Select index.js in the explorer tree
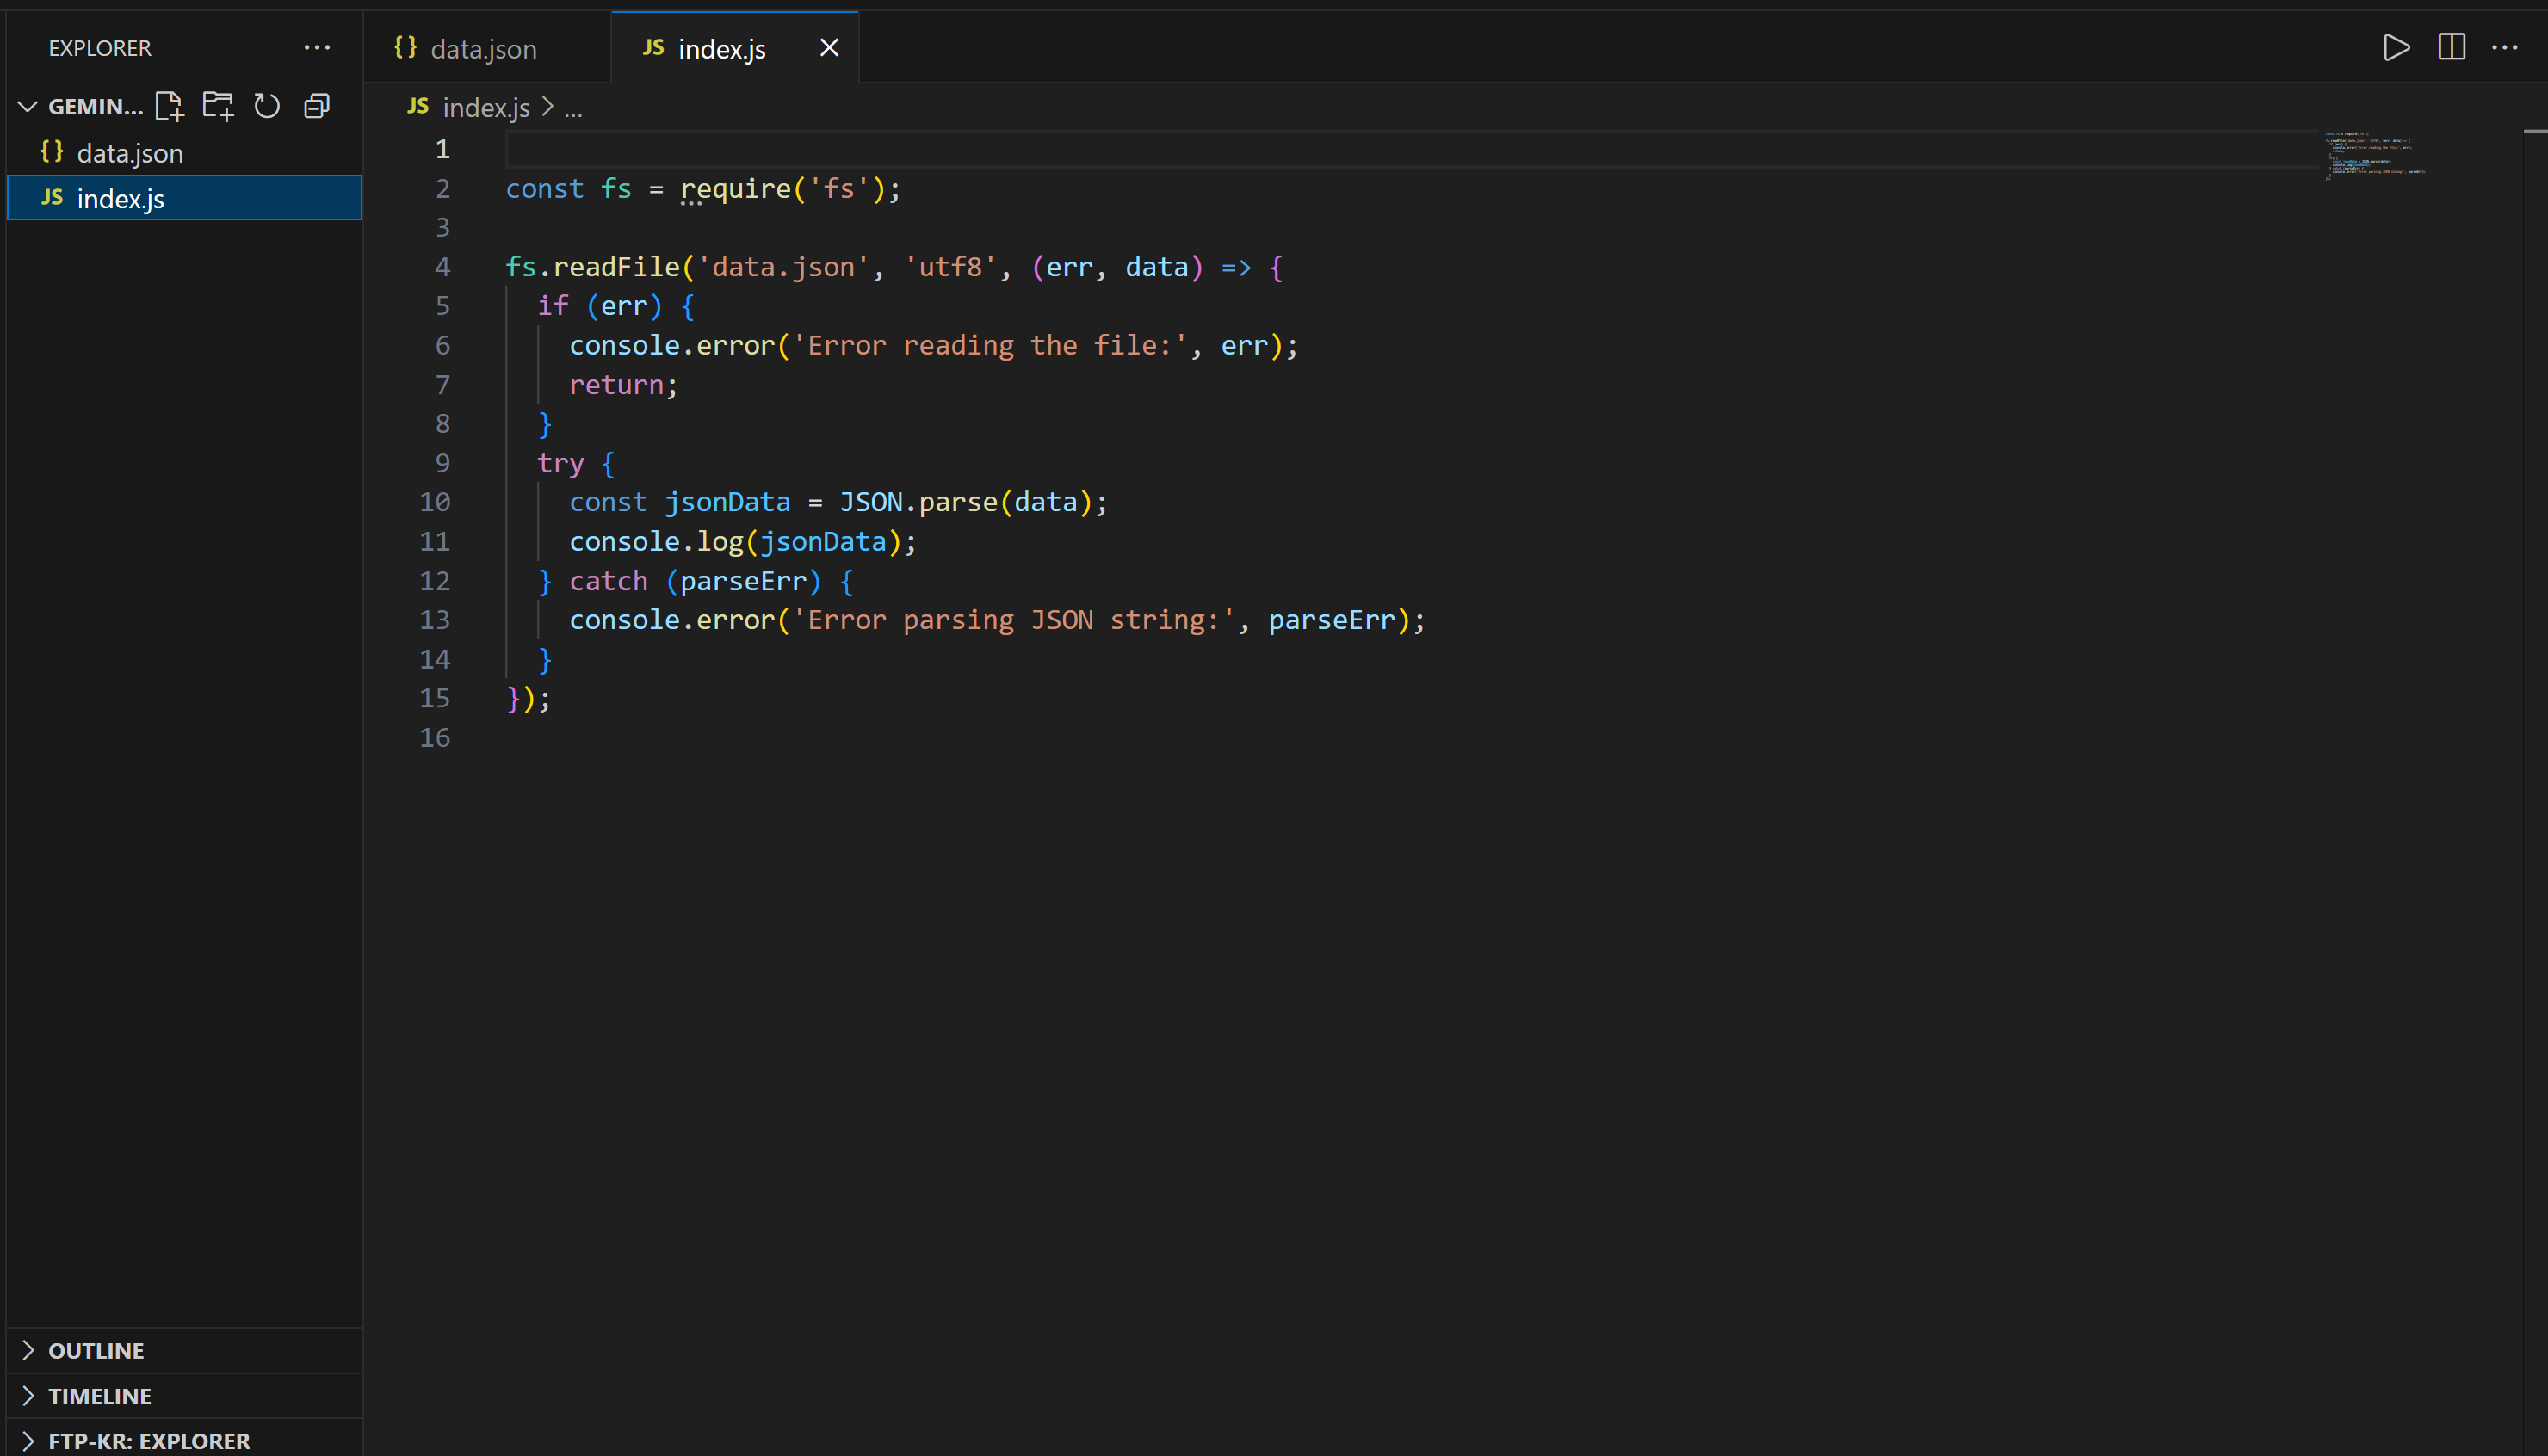The height and width of the screenshot is (1456, 2548). point(184,198)
